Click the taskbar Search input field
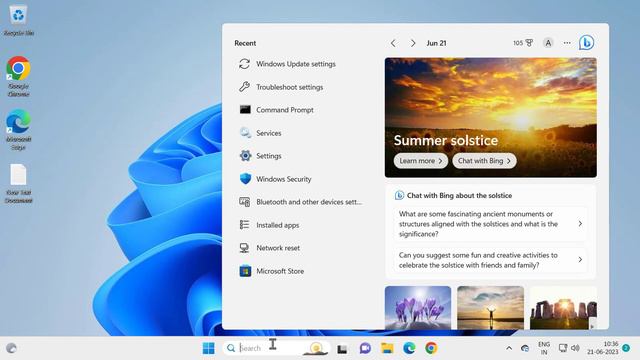Viewport: 640px width, 360px height. (x=276, y=348)
